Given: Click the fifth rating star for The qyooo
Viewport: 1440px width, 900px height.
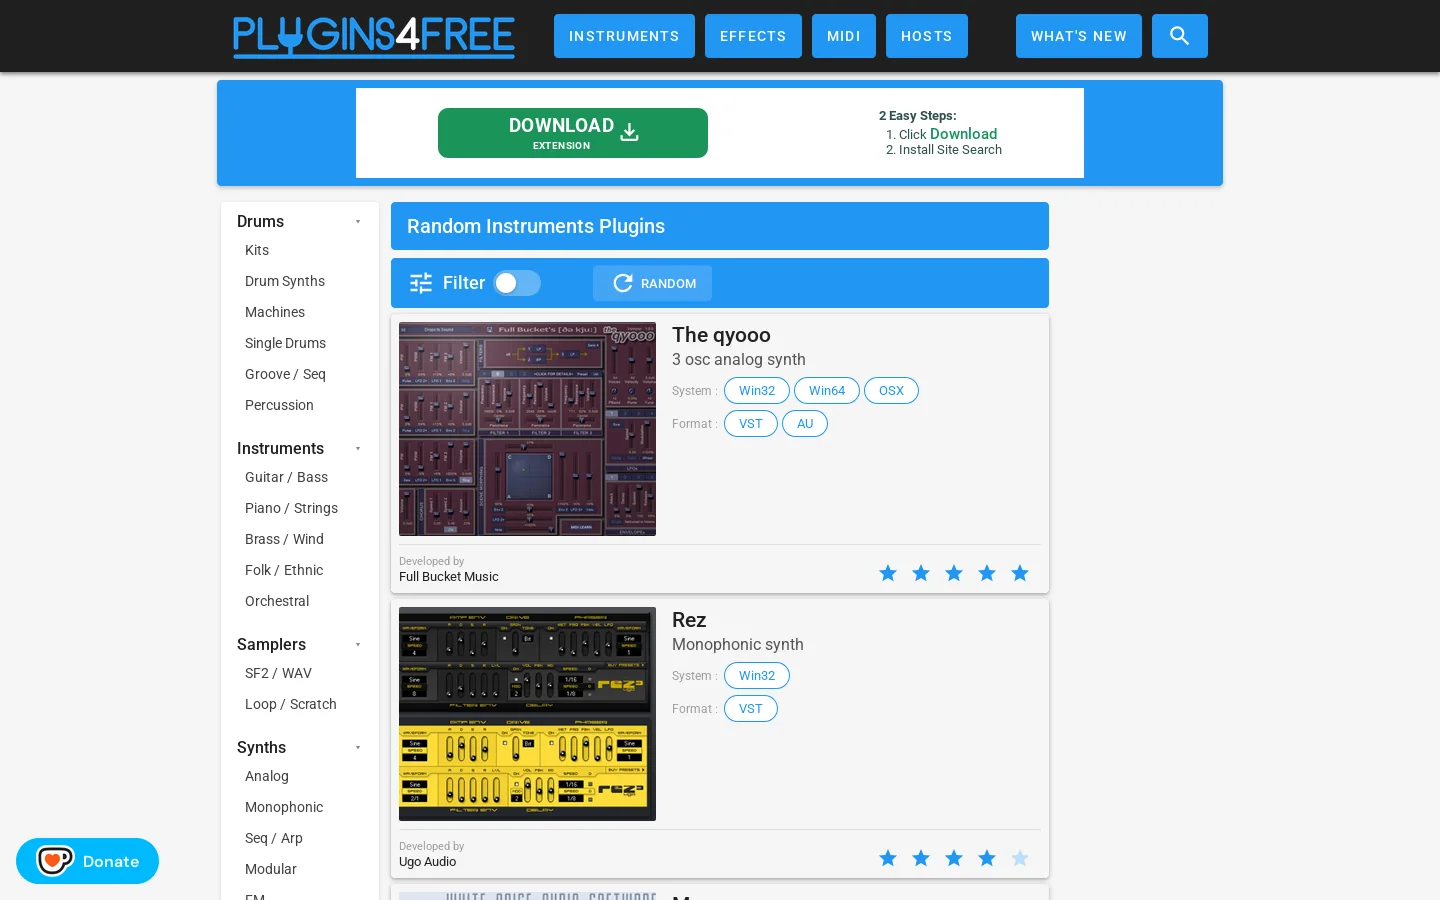Looking at the screenshot, I should [x=1020, y=573].
